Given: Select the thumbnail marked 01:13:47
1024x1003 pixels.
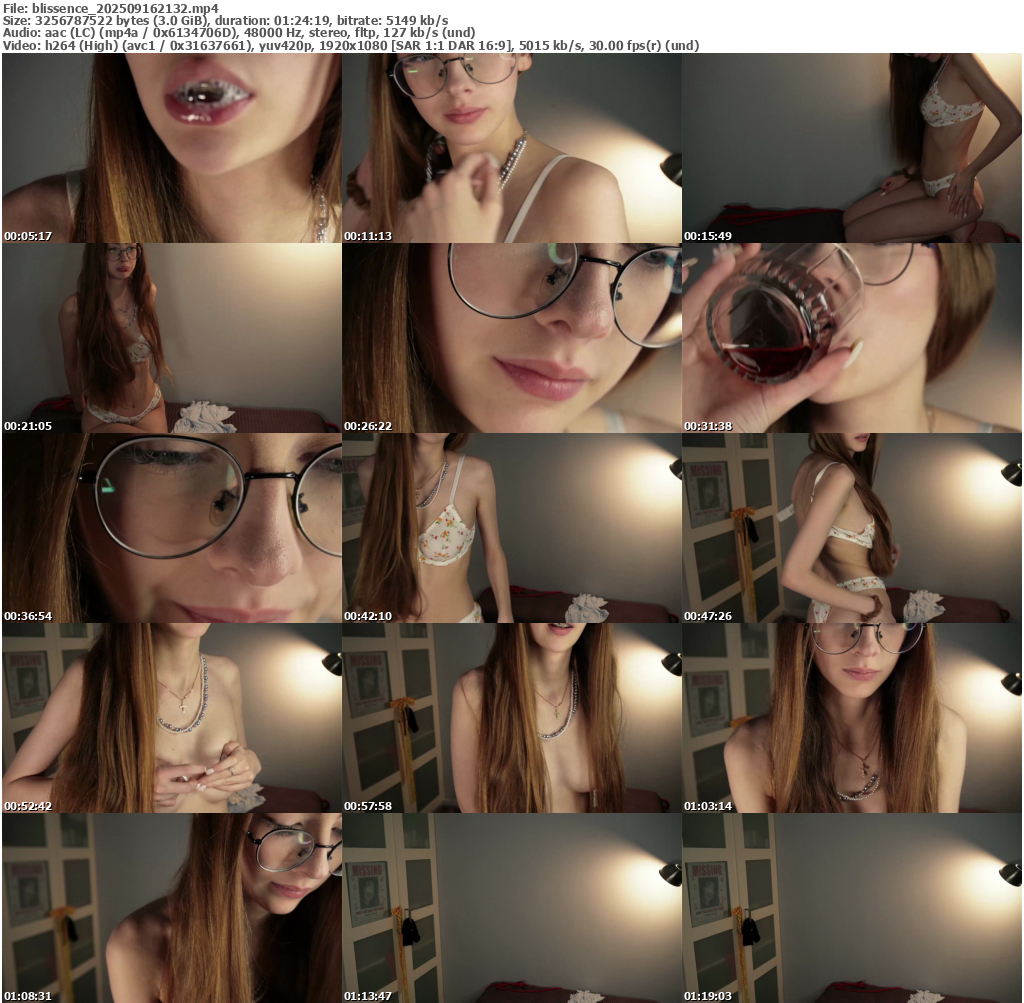Looking at the screenshot, I should click(x=511, y=908).
